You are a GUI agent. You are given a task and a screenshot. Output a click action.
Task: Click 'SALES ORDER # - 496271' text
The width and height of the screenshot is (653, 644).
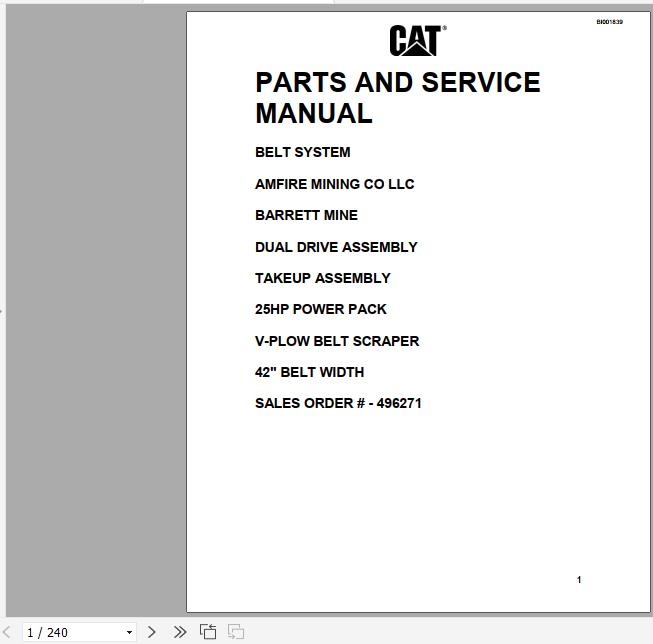[338, 403]
